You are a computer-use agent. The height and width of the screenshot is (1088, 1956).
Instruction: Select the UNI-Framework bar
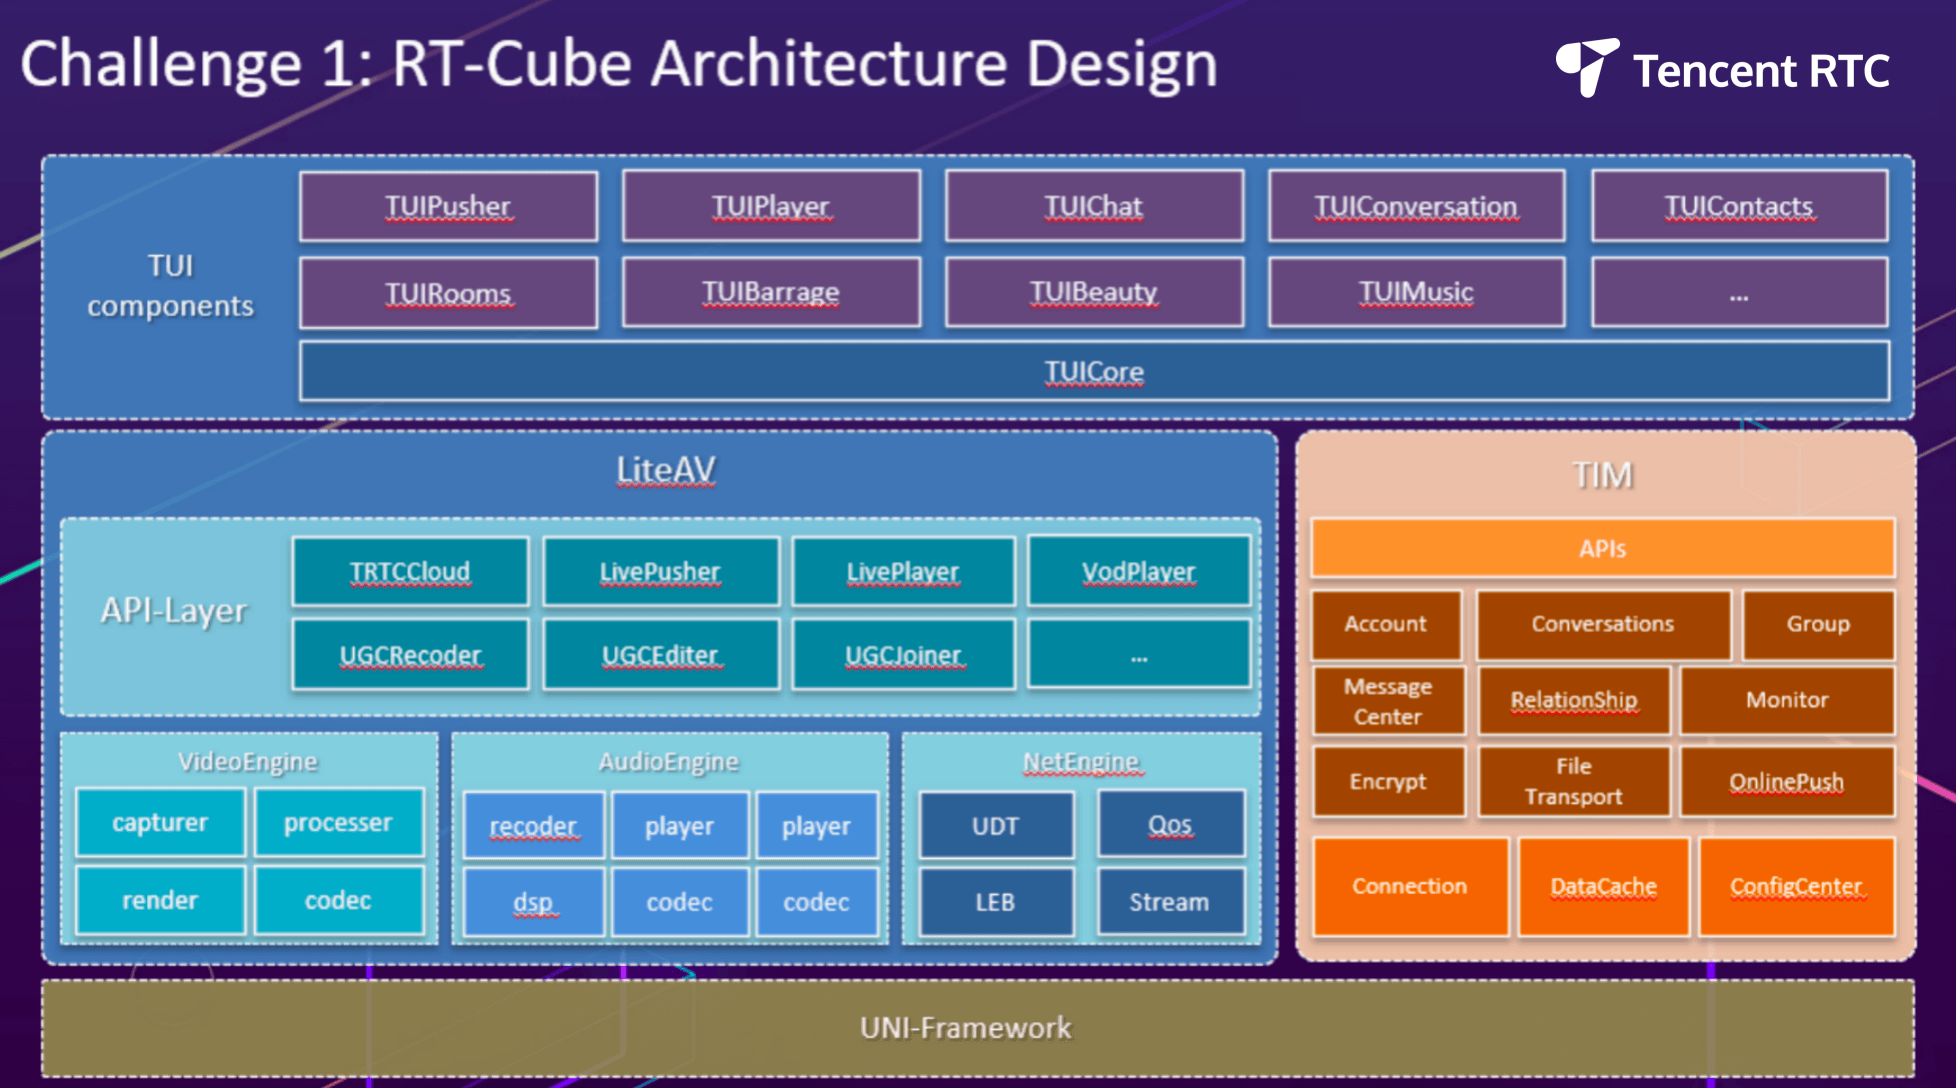click(x=977, y=1028)
